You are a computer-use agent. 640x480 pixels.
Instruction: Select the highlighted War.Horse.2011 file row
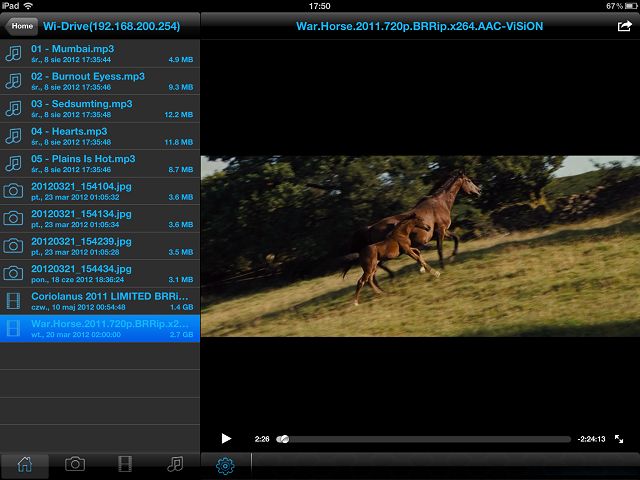[100, 329]
